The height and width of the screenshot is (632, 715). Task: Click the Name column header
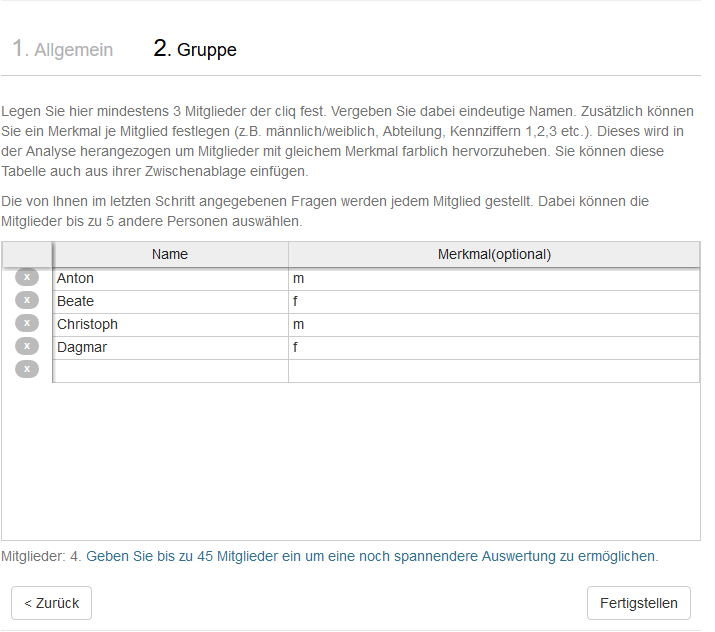[170, 254]
